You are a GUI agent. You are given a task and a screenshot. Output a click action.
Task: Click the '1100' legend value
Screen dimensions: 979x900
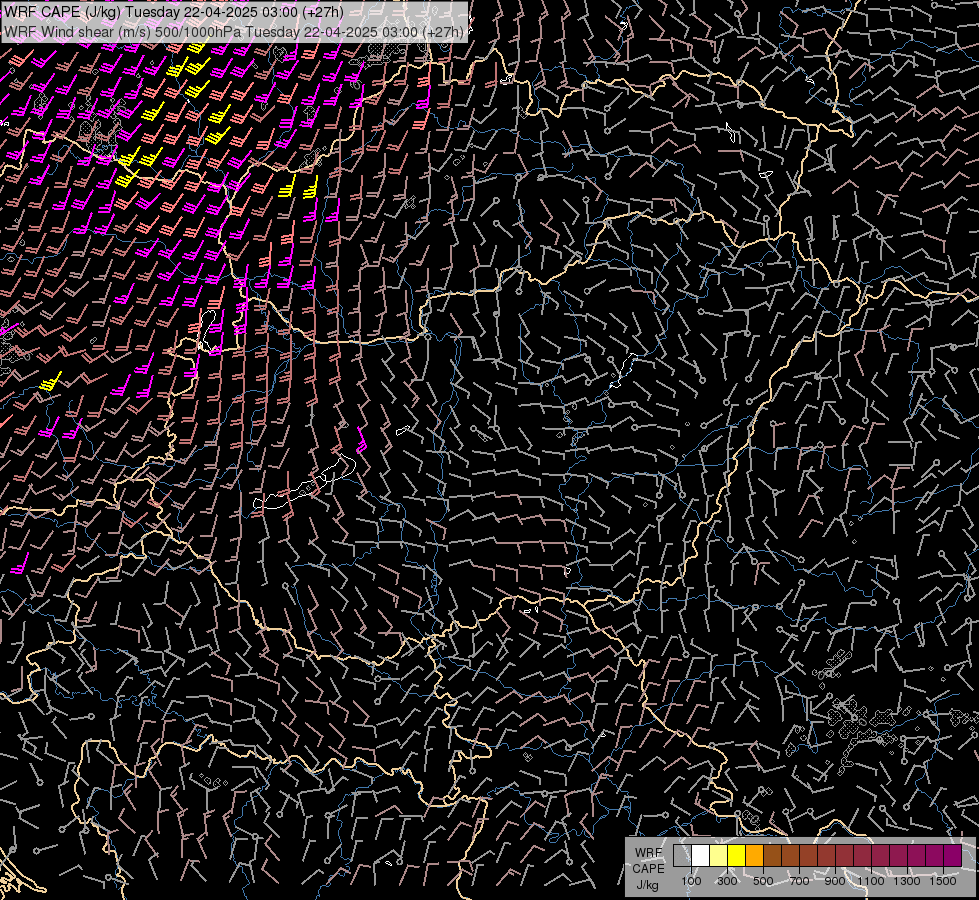[x=870, y=881]
